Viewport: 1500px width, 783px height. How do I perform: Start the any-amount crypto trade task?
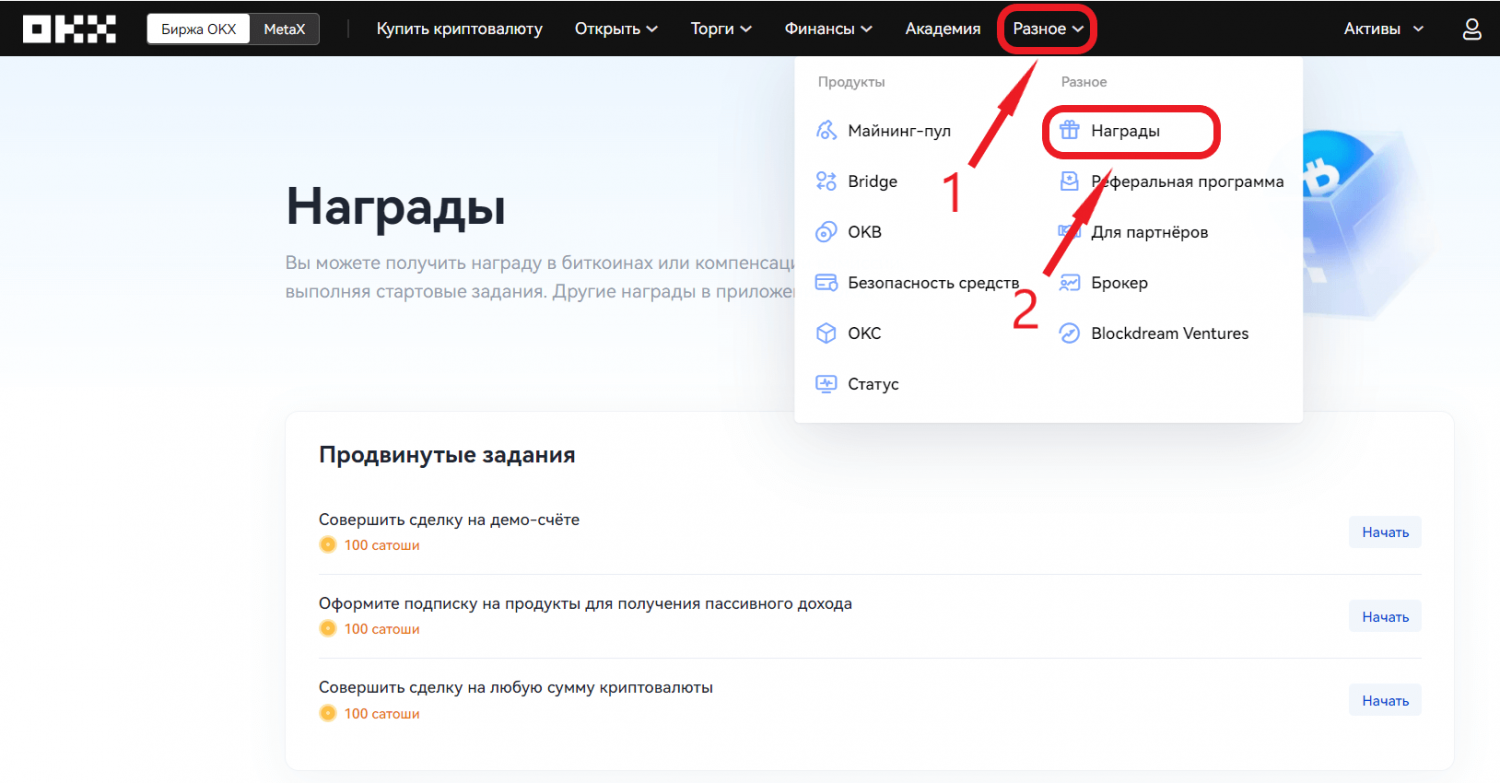[x=1385, y=700]
